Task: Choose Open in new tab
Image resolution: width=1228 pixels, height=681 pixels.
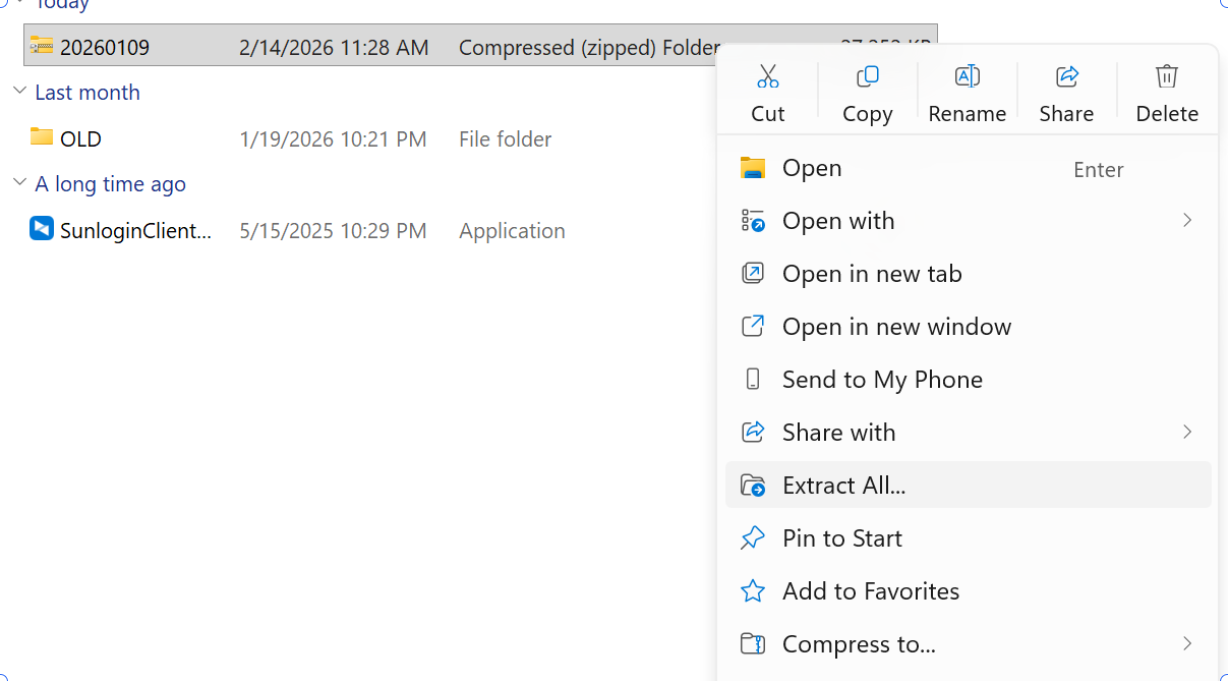Action: [871, 274]
